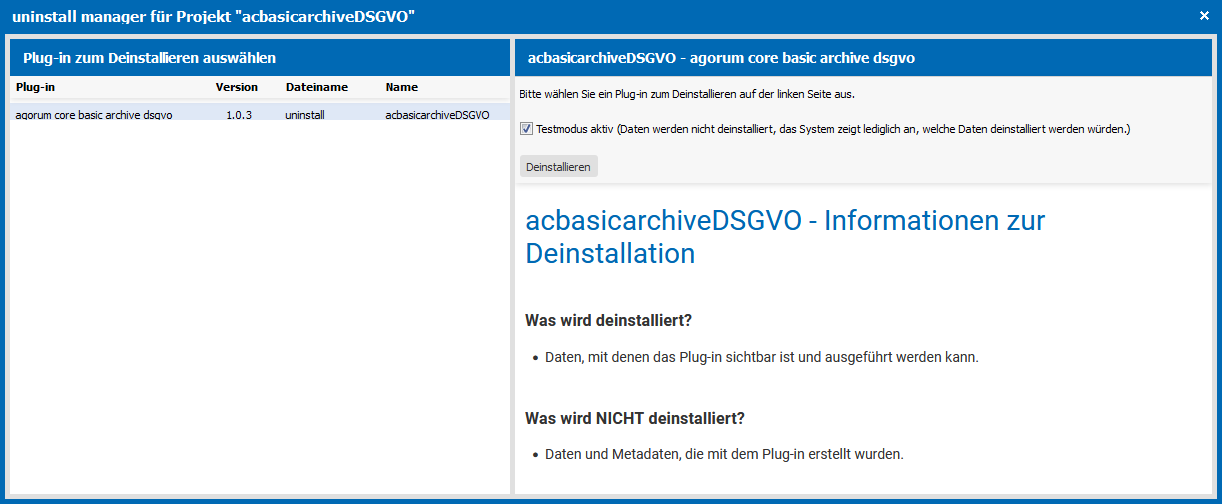This screenshot has height=504, width=1222.
Task: Click the 'Was wird NICHT deinstalliert?' heading
Action: pyautogui.click(x=635, y=417)
